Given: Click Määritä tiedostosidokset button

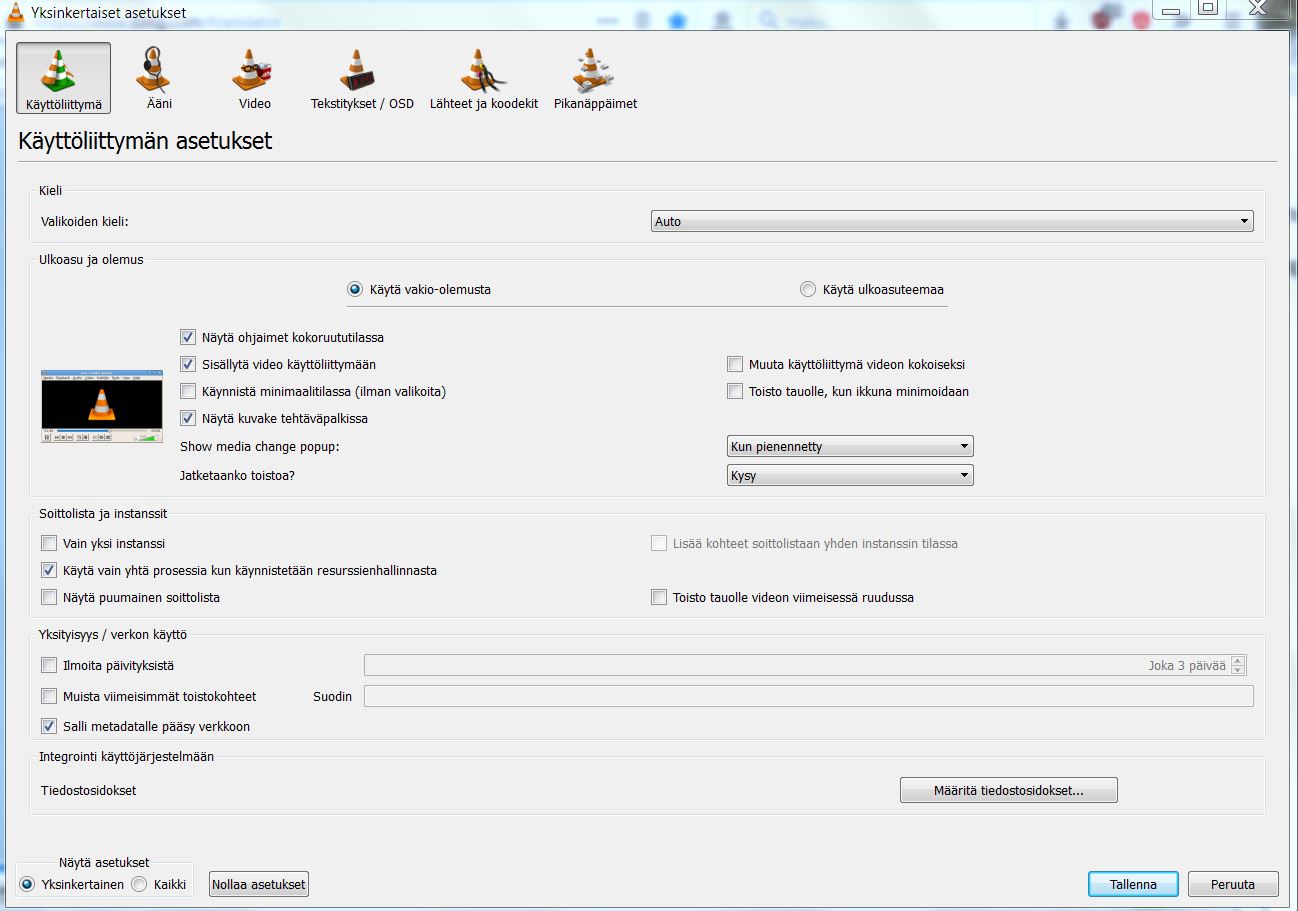Looking at the screenshot, I should tap(1008, 791).
